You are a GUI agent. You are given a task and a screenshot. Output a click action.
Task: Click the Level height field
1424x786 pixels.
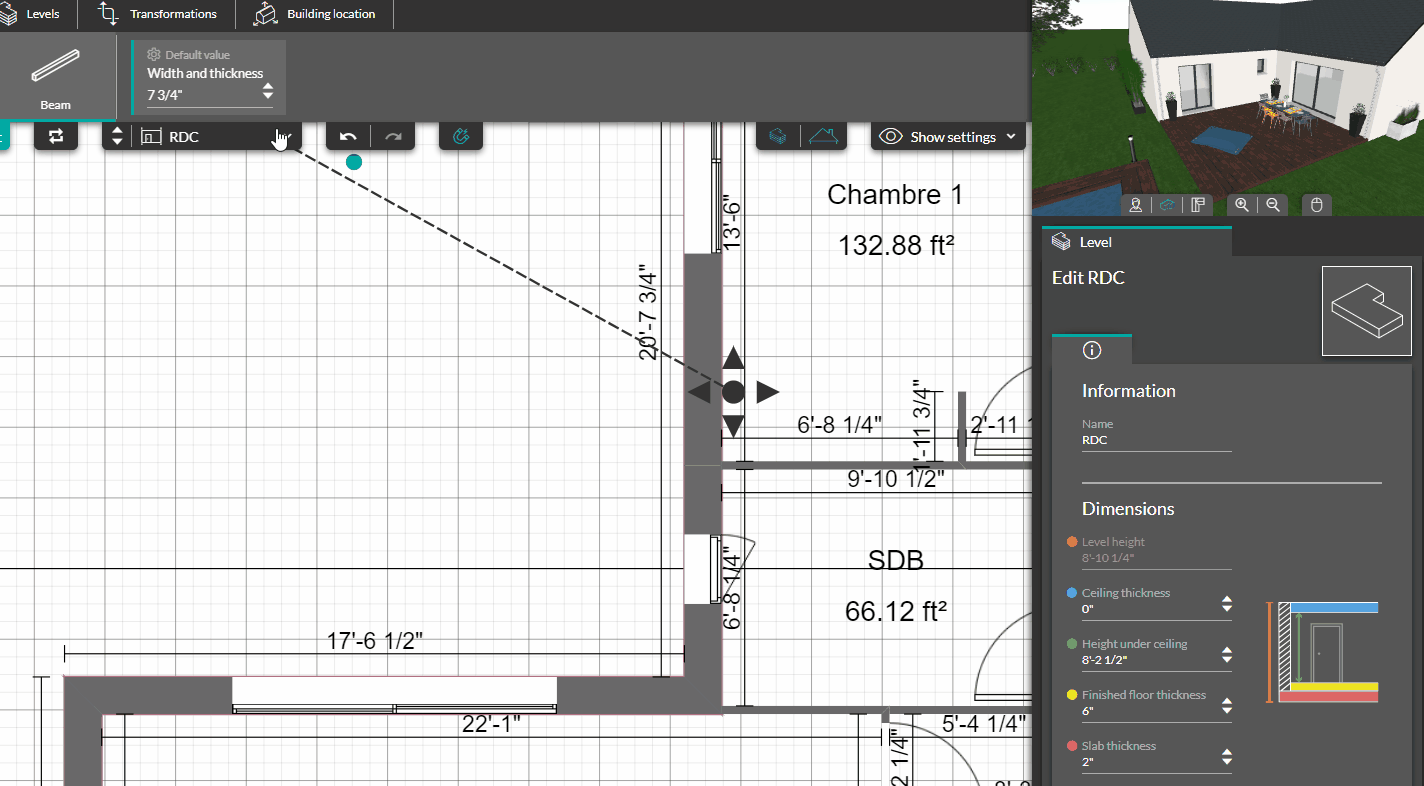point(1157,558)
